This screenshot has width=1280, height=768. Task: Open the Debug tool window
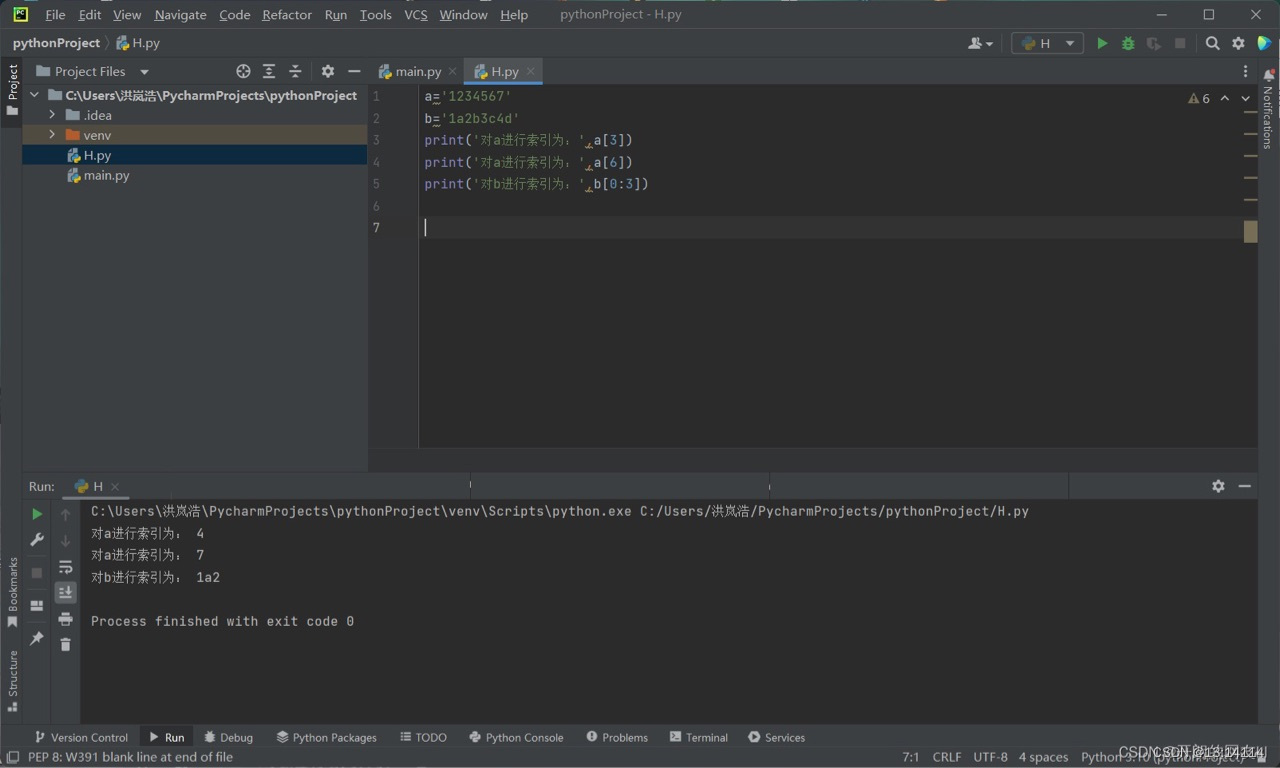pos(228,737)
